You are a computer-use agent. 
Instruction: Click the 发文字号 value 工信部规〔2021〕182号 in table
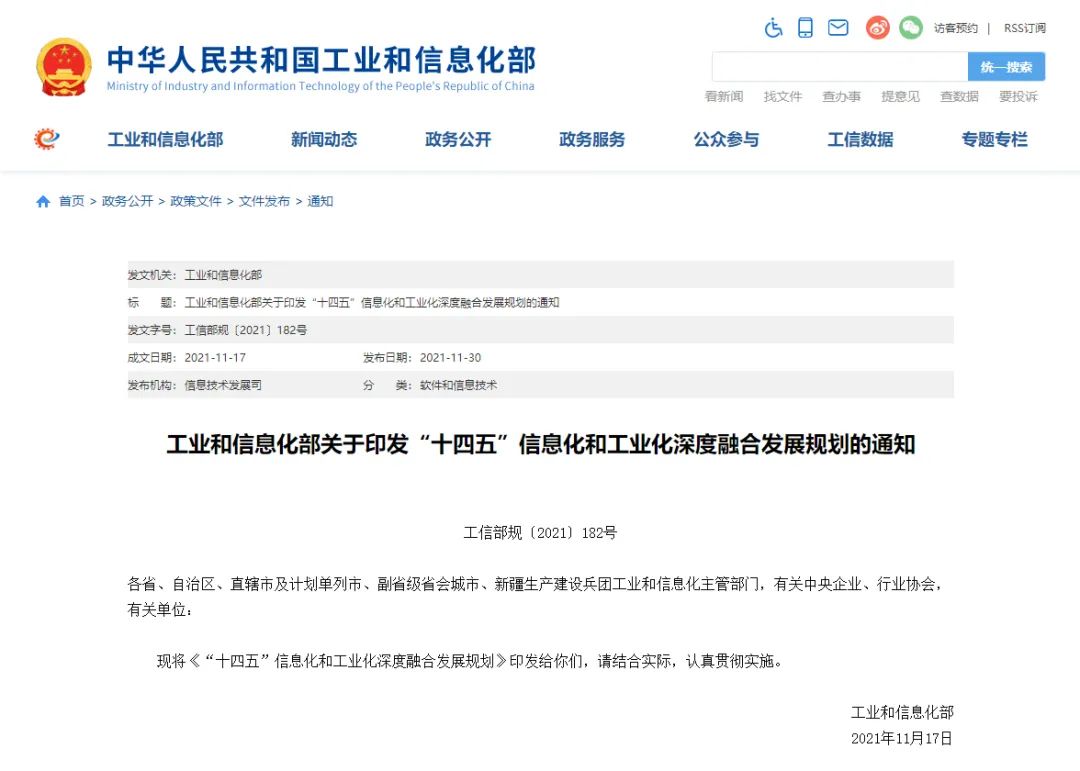click(x=246, y=330)
